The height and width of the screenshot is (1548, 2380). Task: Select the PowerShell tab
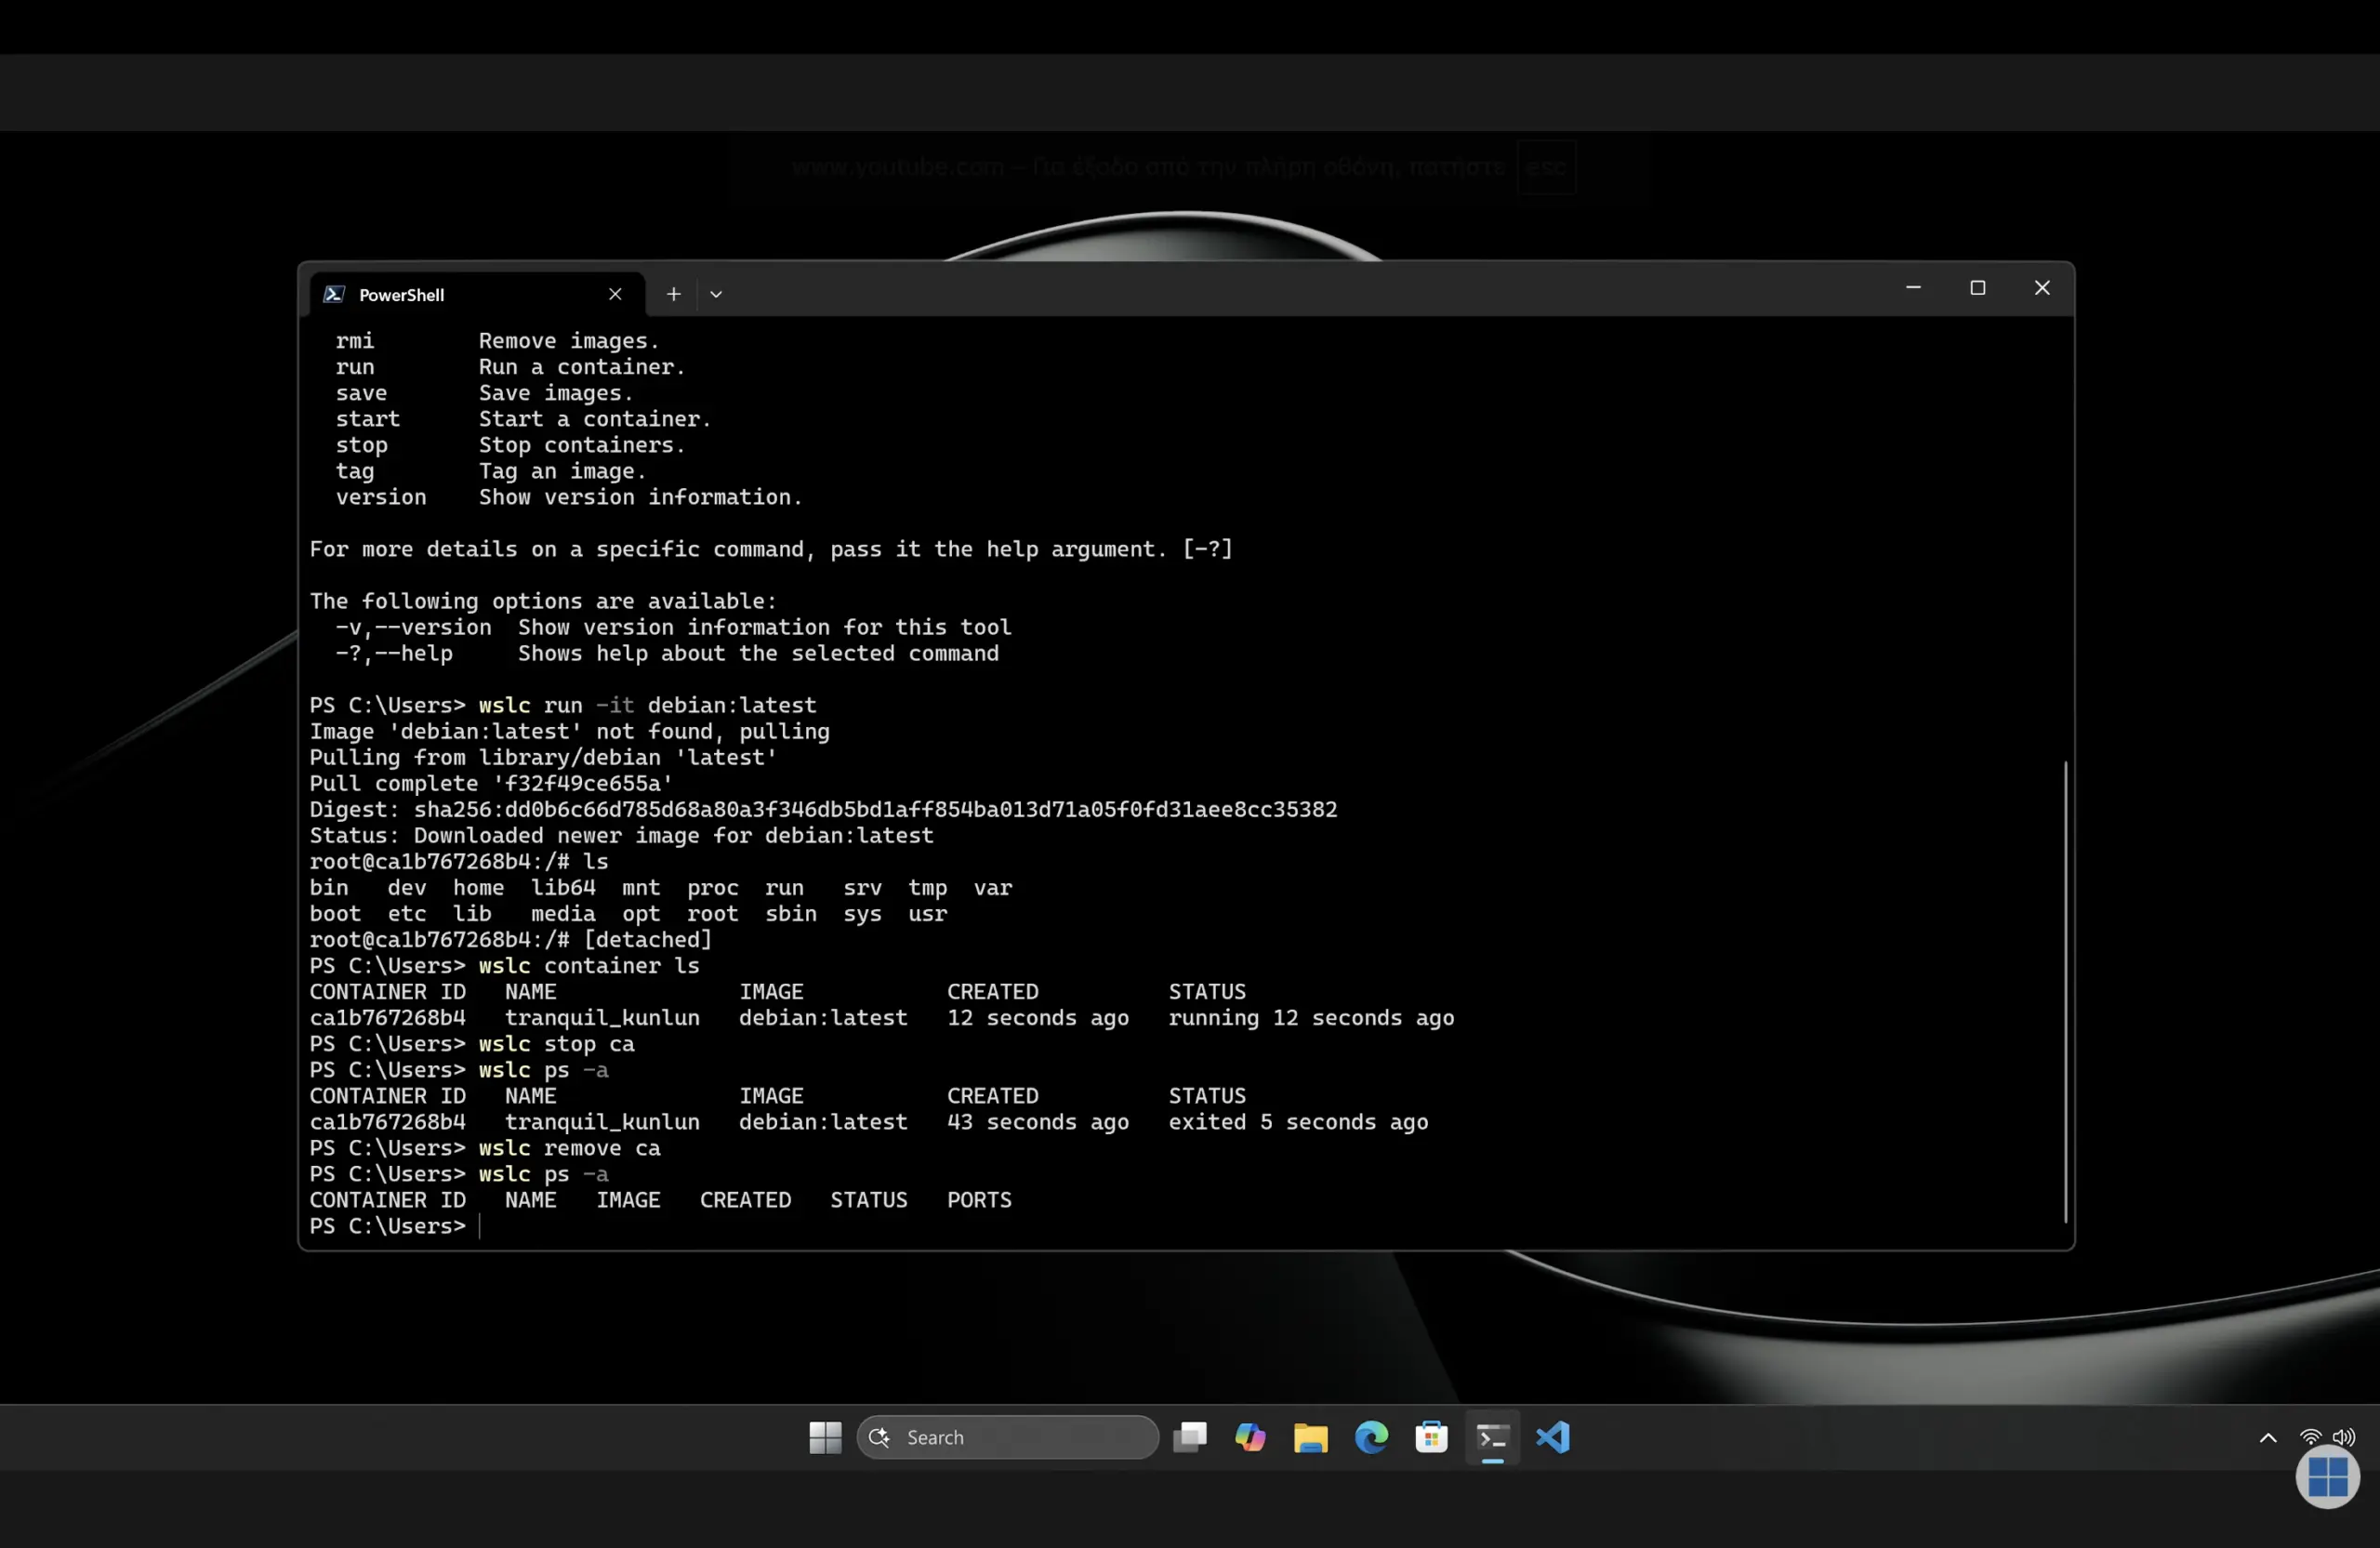pos(477,294)
